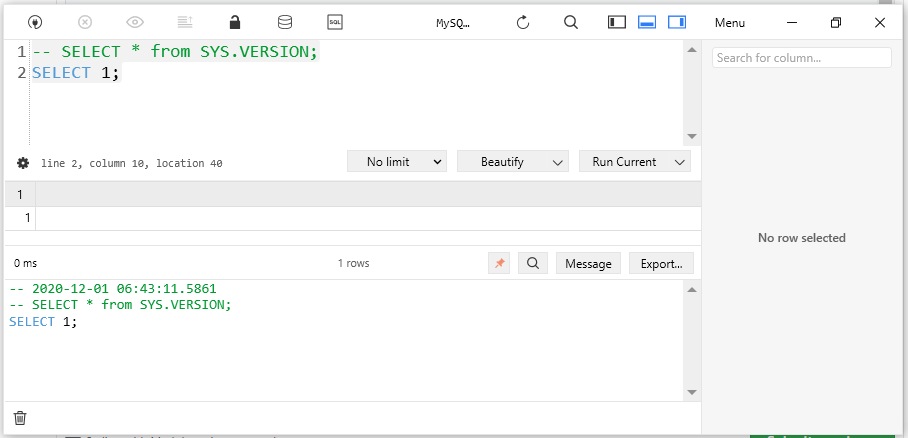Click the history log scrollbar up arrow

(691, 289)
